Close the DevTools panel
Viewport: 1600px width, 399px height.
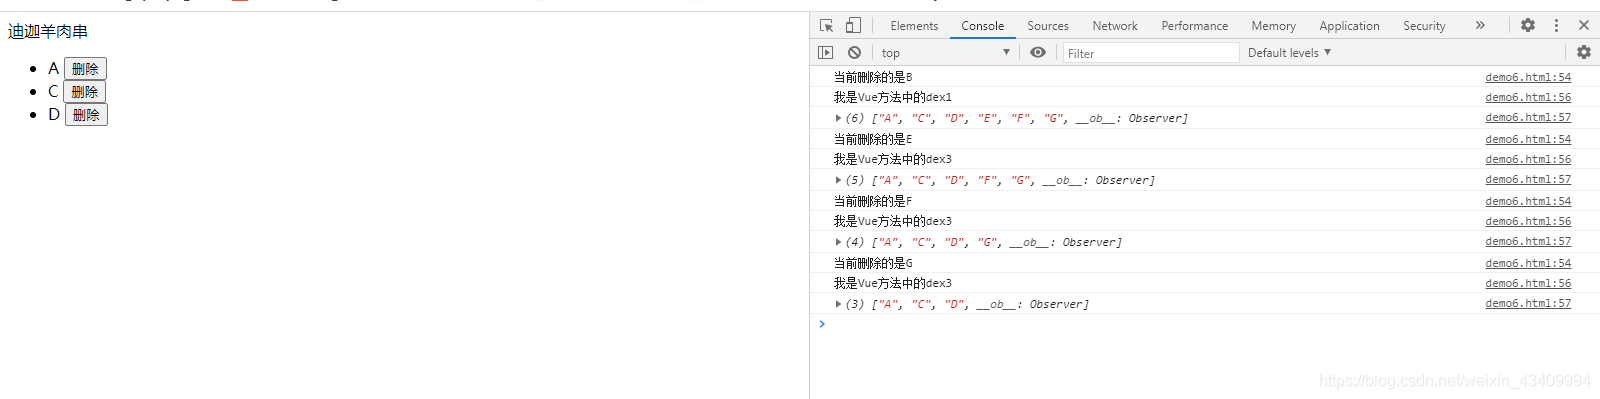pyautogui.click(x=1584, y=25)
